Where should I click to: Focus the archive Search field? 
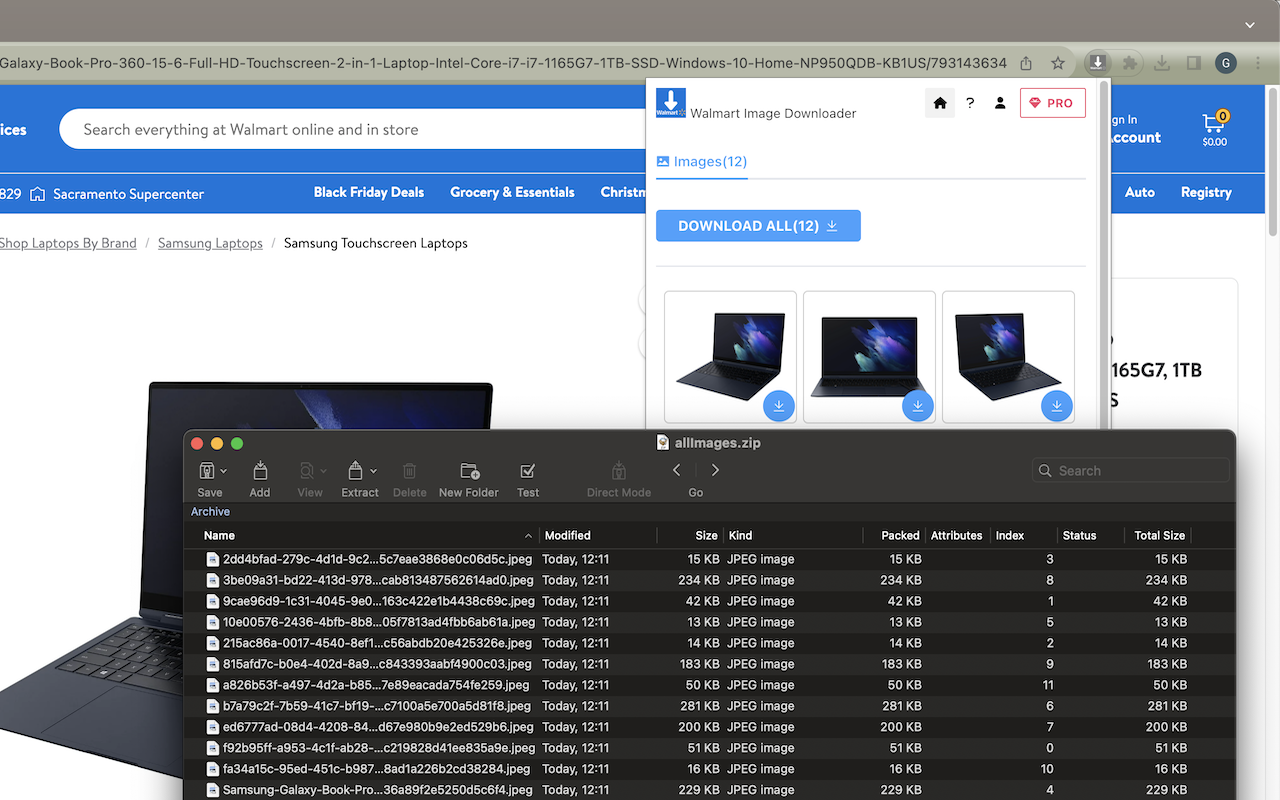tap(1130, 470)
